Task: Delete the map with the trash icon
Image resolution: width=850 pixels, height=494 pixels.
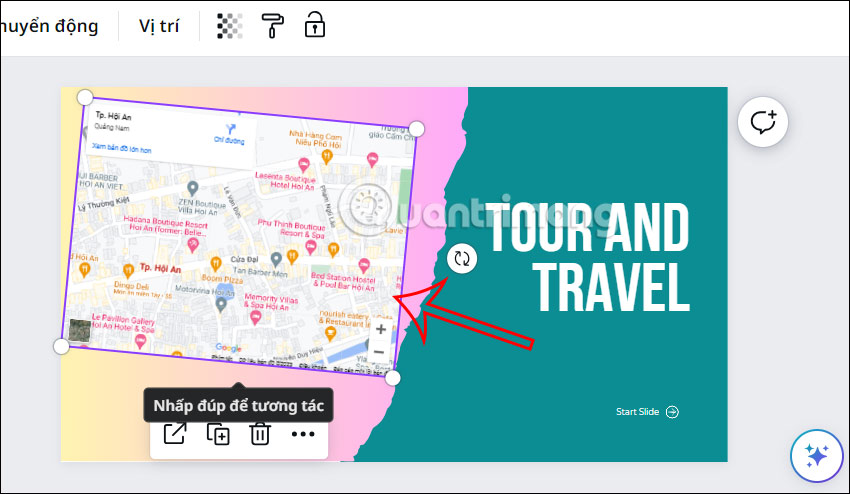Action: tap(260, 434)
